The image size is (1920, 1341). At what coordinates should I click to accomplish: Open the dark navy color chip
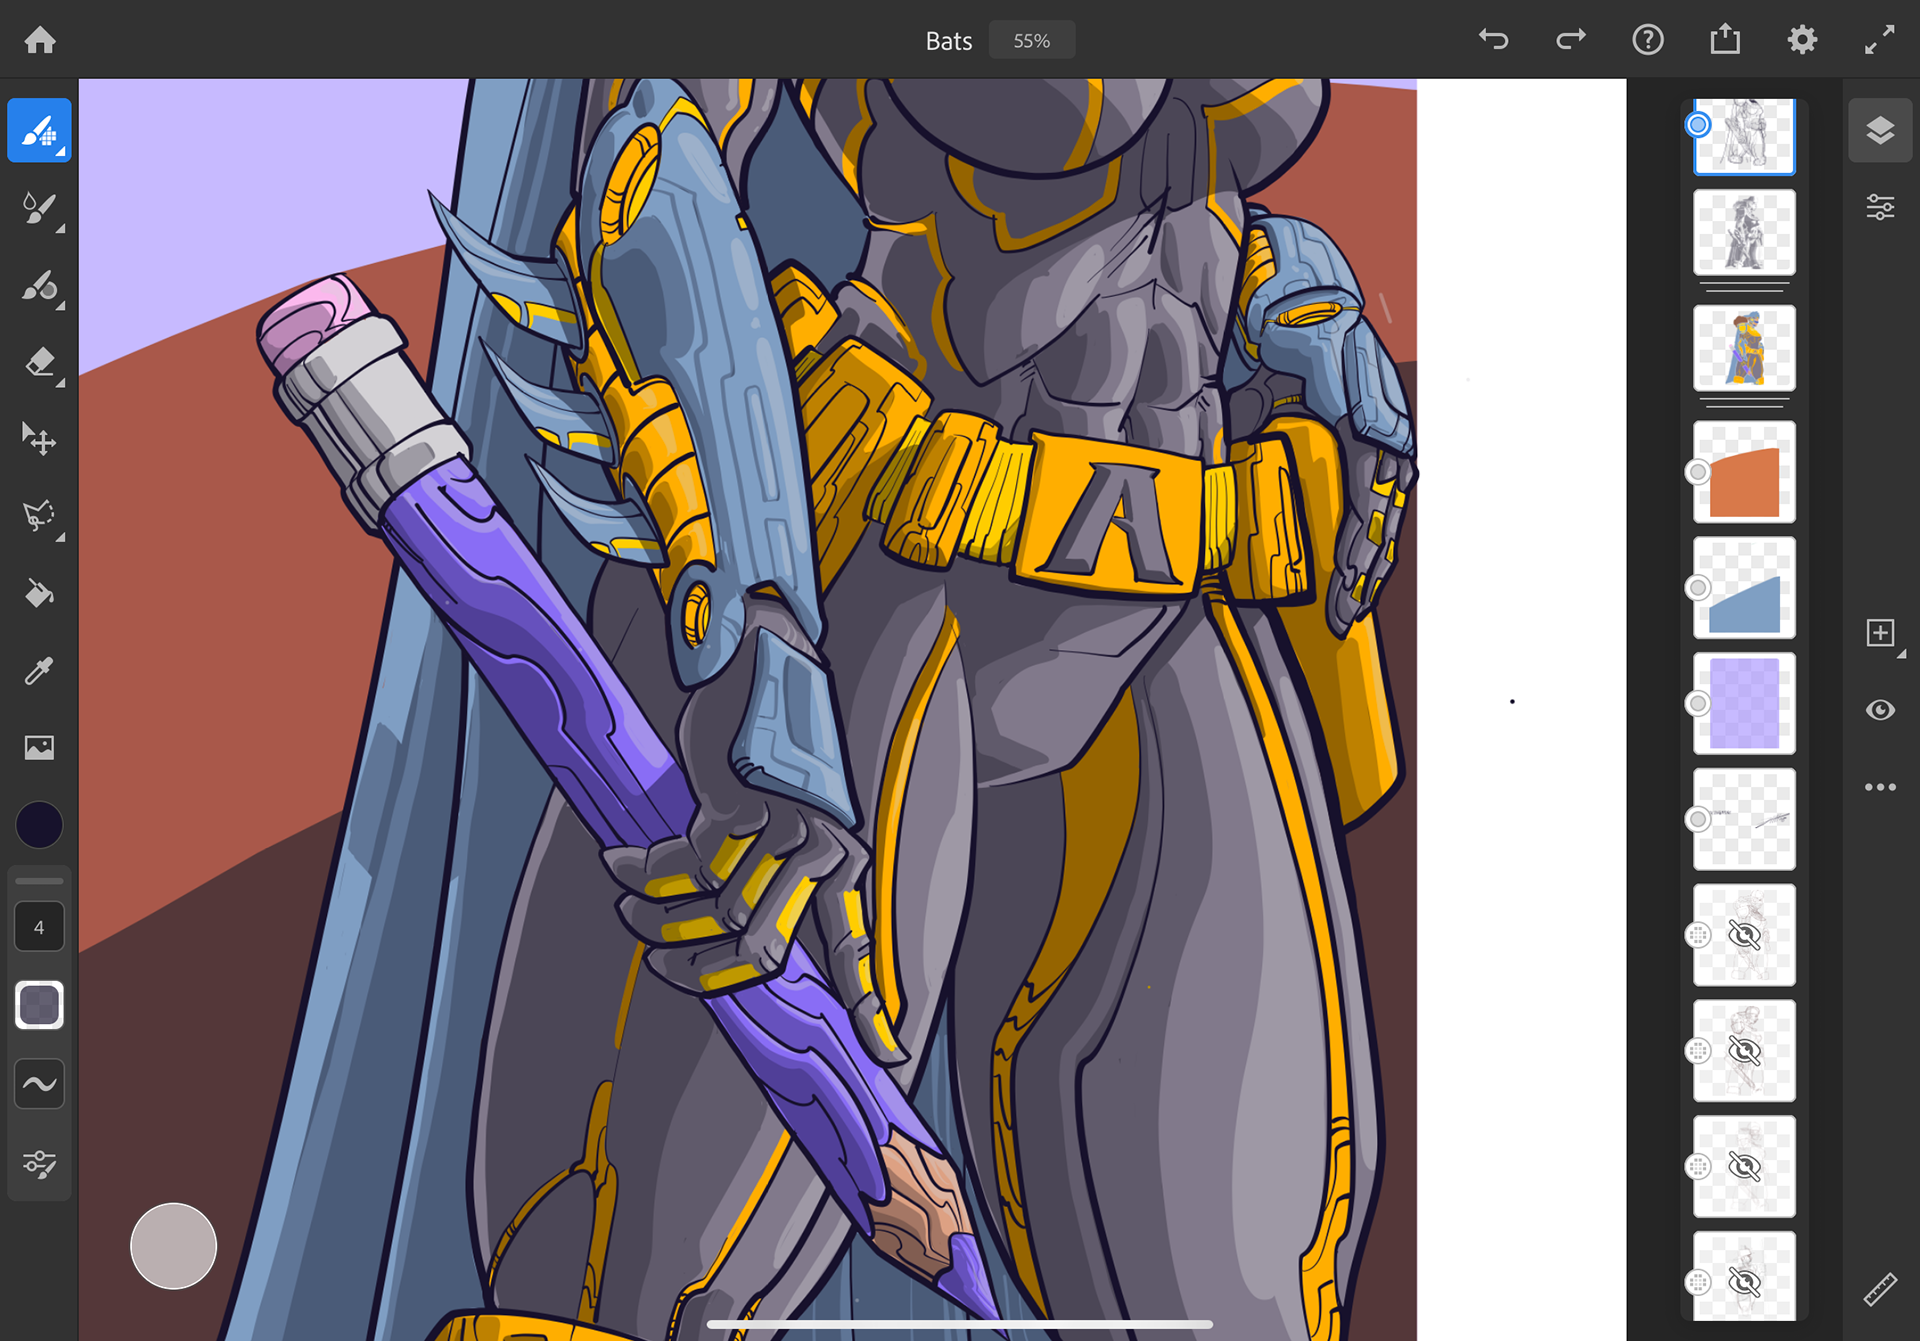click(x=40, y=825)
